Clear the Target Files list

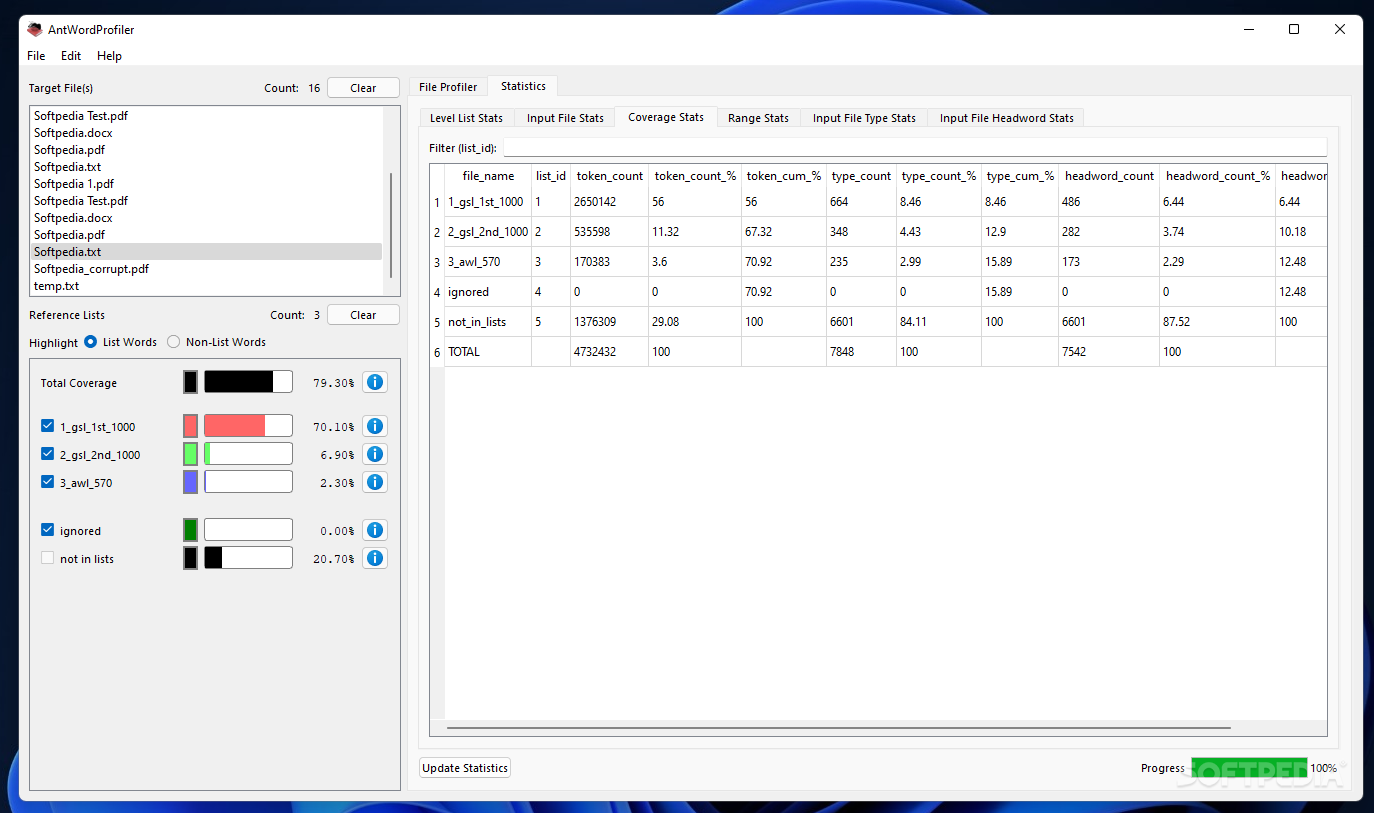363,88
